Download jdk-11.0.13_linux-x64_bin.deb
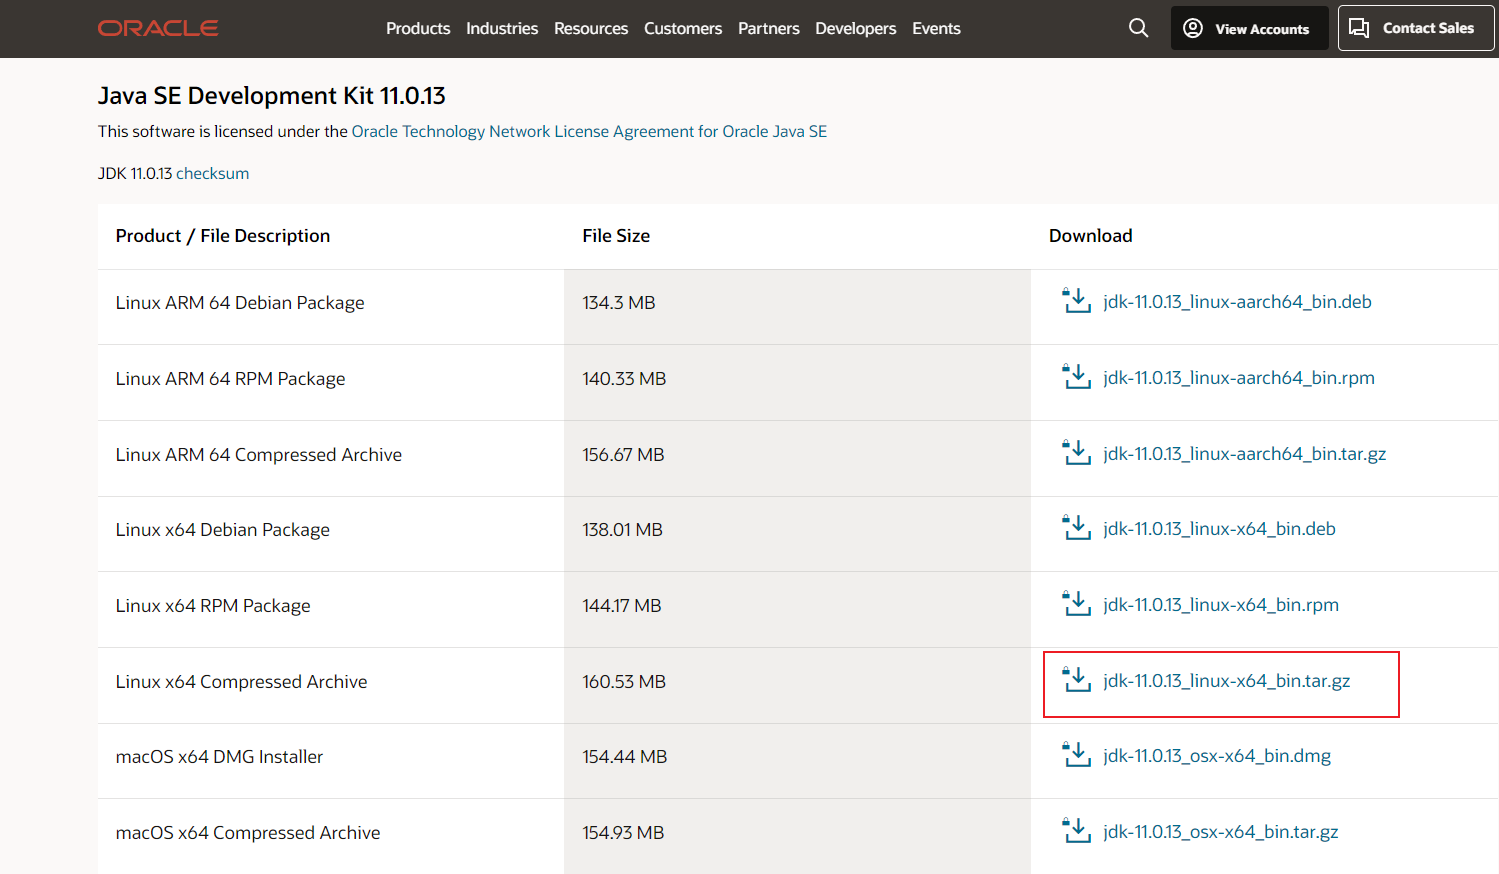The height and width of the screenshot is (874, 1499). 1219,528
